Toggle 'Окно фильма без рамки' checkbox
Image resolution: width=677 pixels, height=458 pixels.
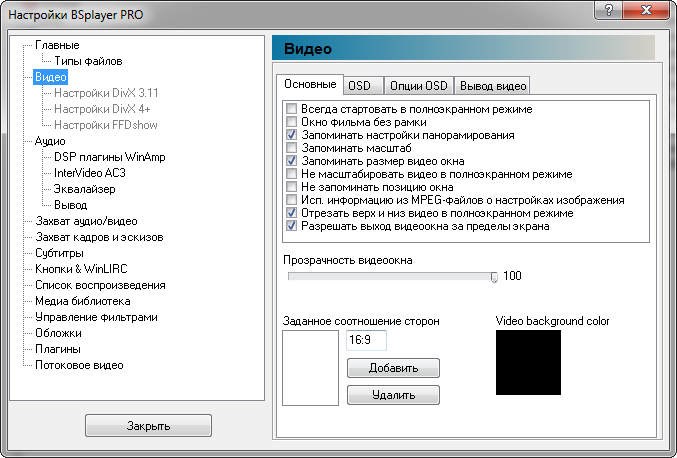[291, 122]
